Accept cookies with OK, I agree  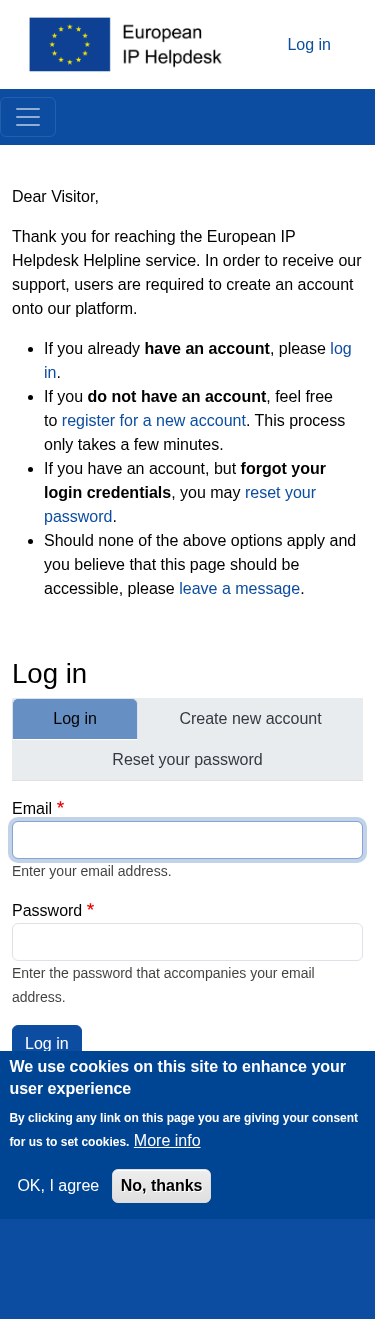(x=58, y=1186)
